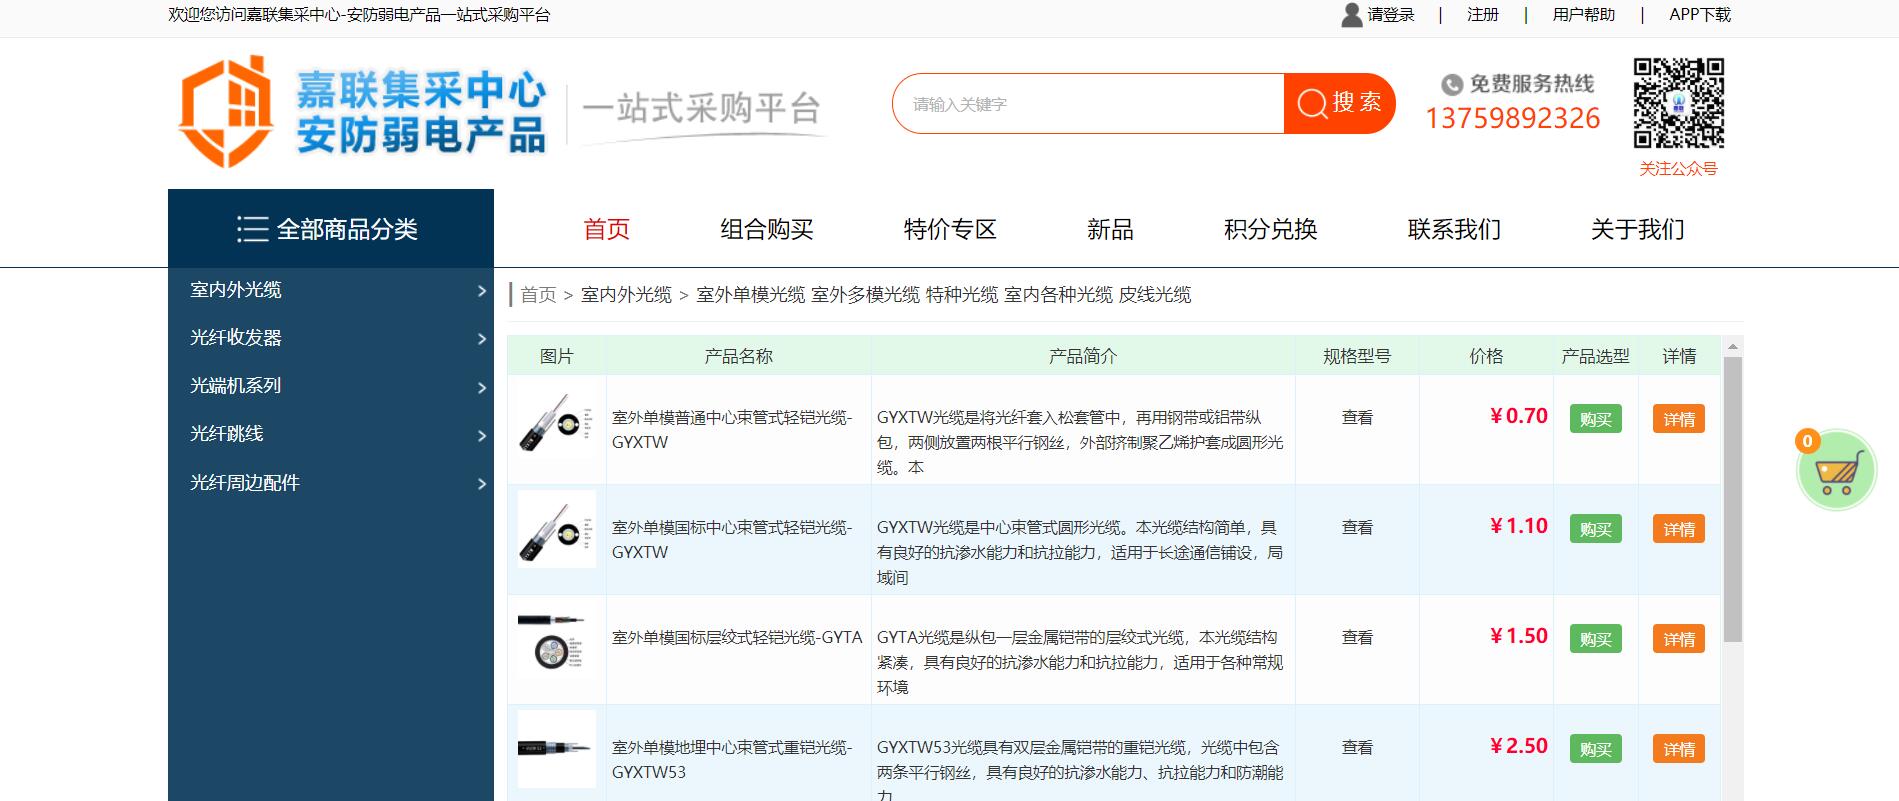Image resolution: width=1899 pixels, height=801 pixels.
Task: Go to the 积分兑换 menu item
Action: point(1270,230)
